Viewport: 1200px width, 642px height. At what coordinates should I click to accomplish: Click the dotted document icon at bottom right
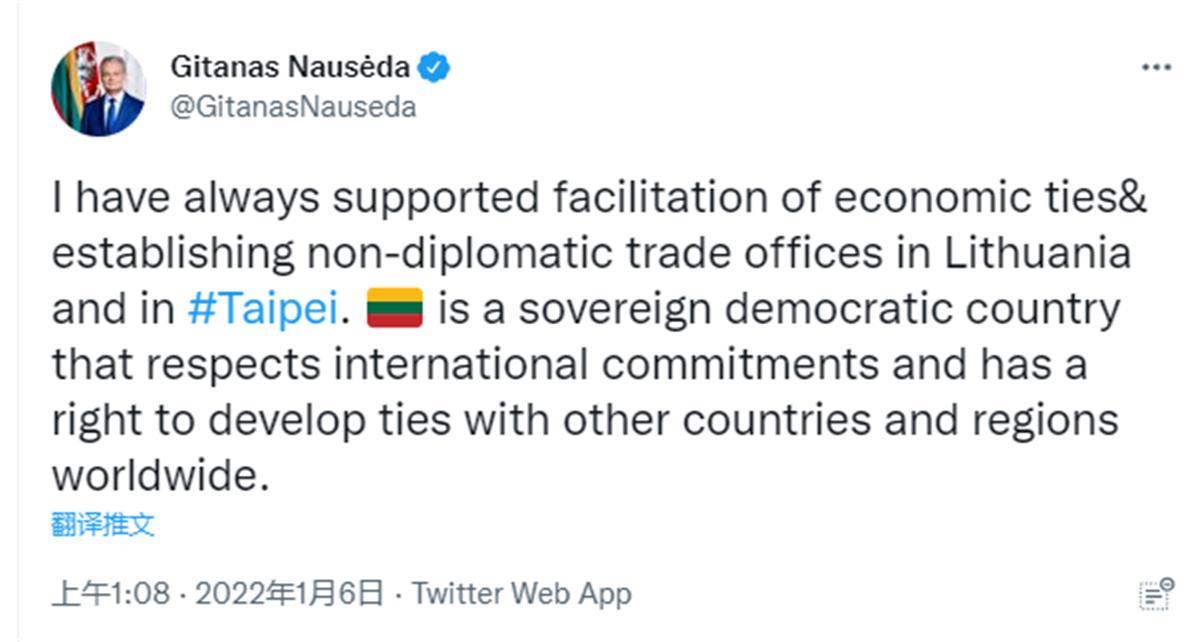[1155, 593]
